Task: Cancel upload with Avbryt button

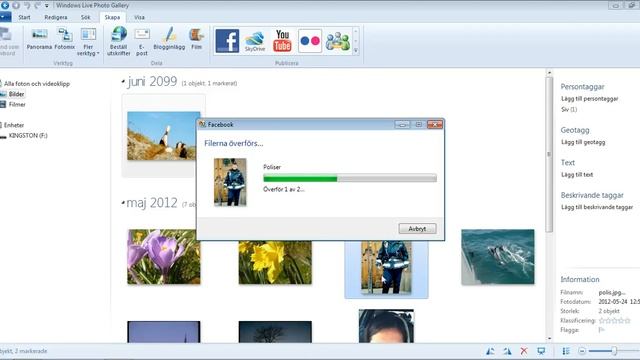Action: [x=417, y=229]
